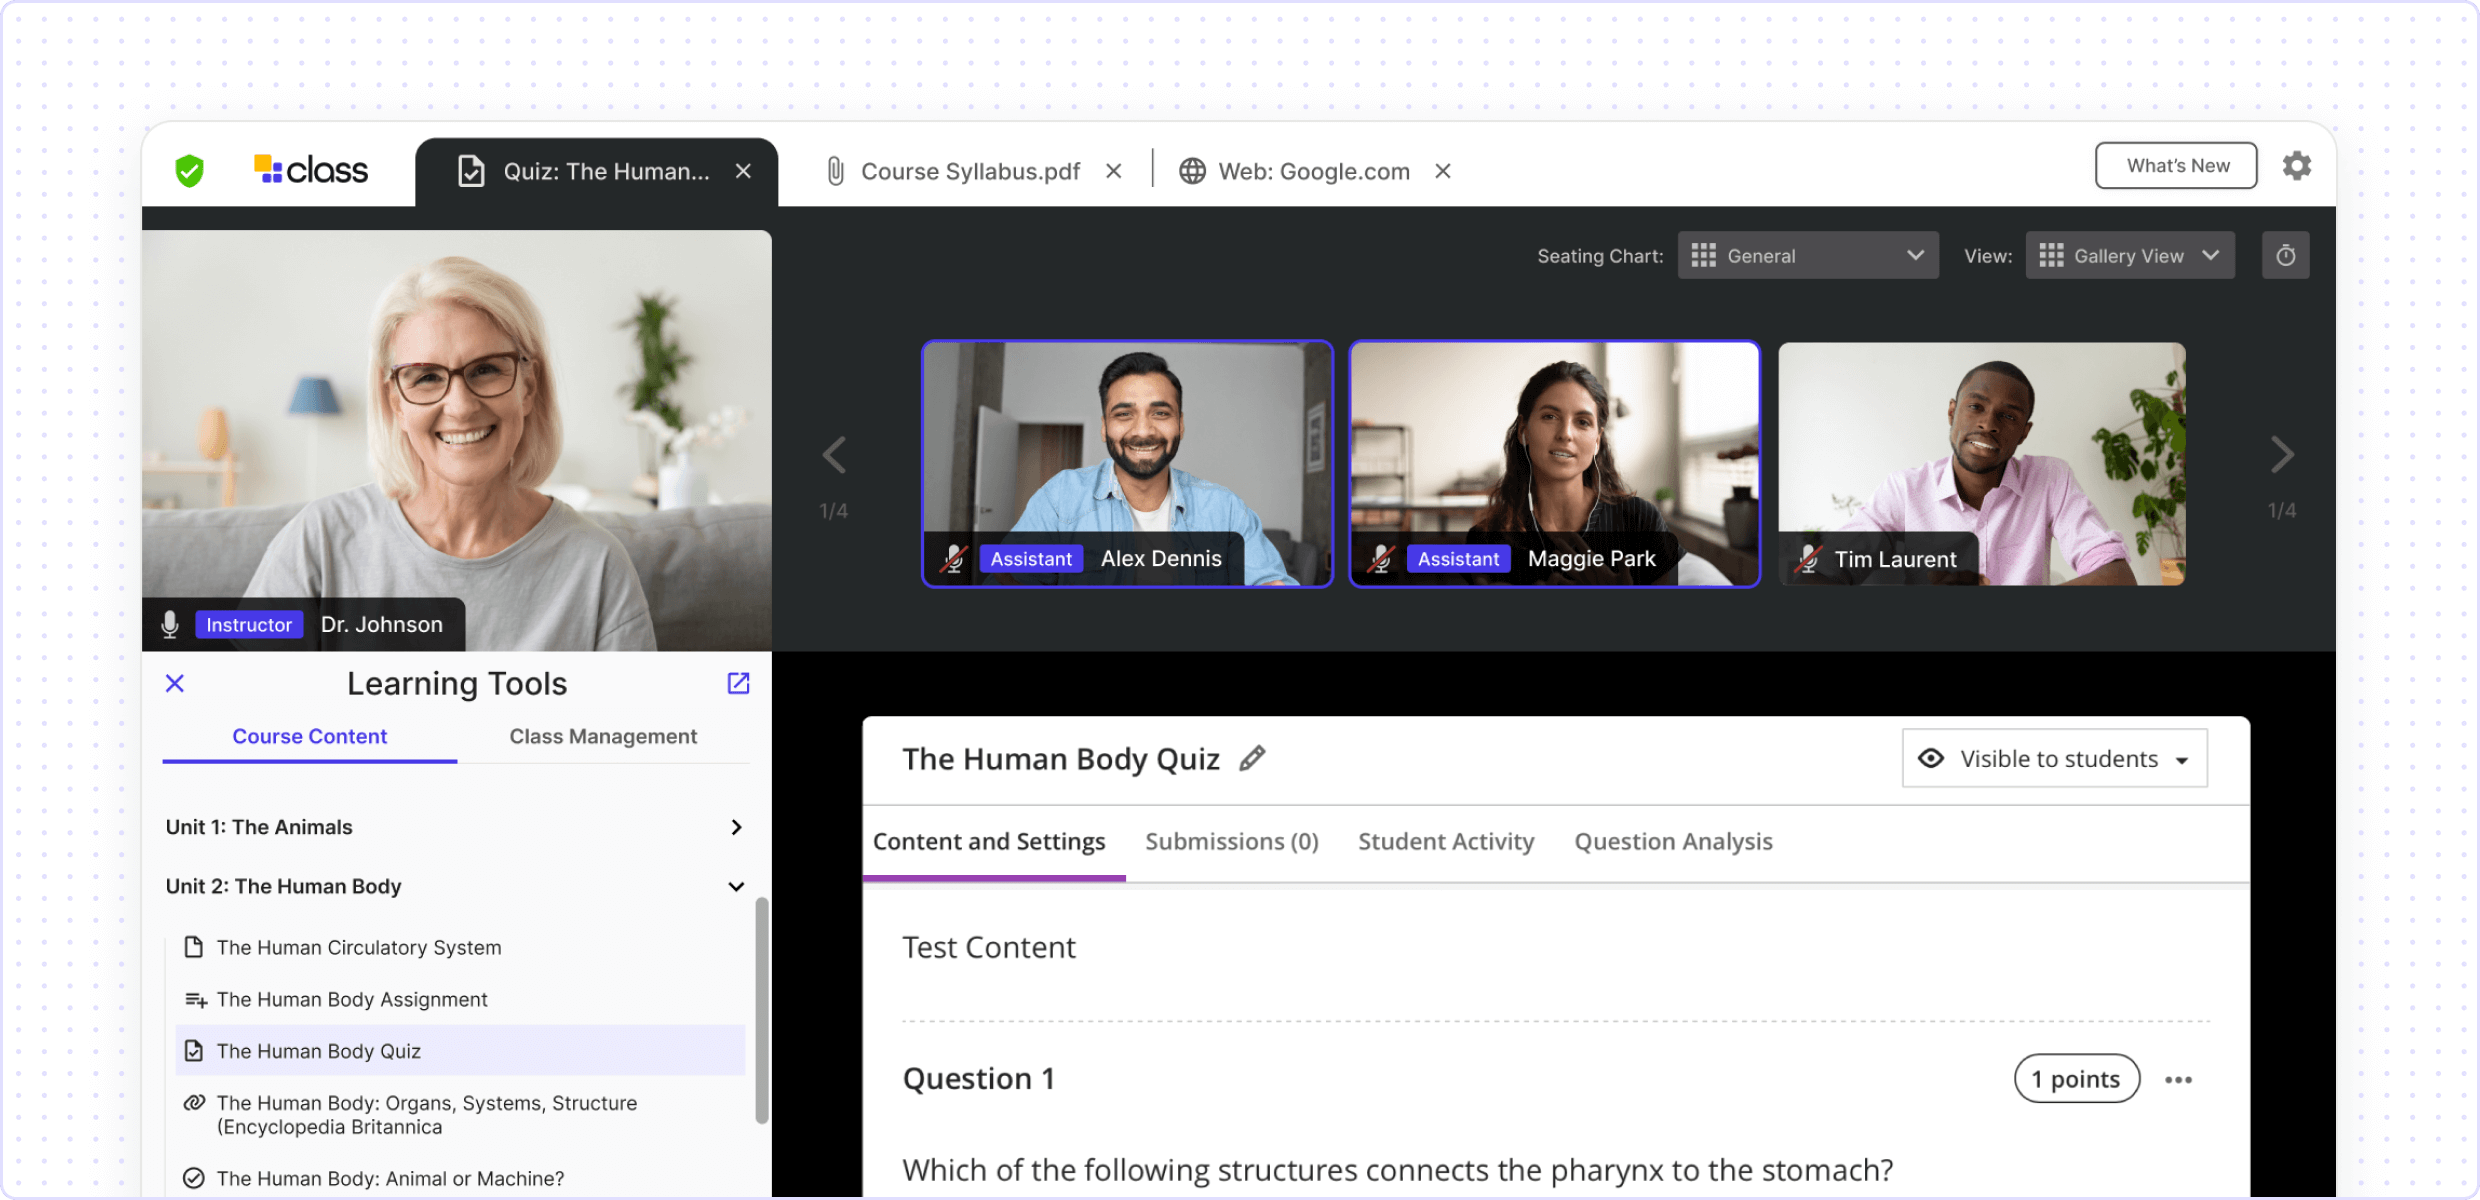Click the What's New button
2480x1200 pixels.
(x=2175, y=166)
